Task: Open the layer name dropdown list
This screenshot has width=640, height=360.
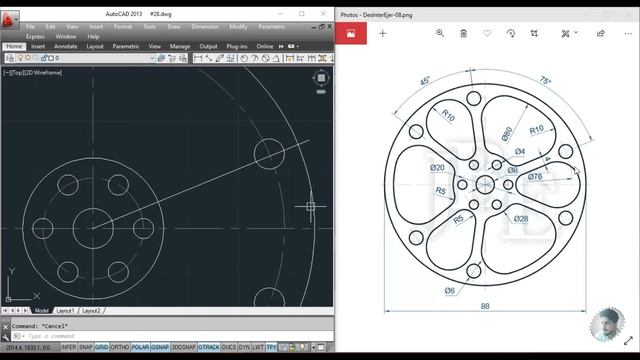Action: pyautogui.click(x=152, y=58)
